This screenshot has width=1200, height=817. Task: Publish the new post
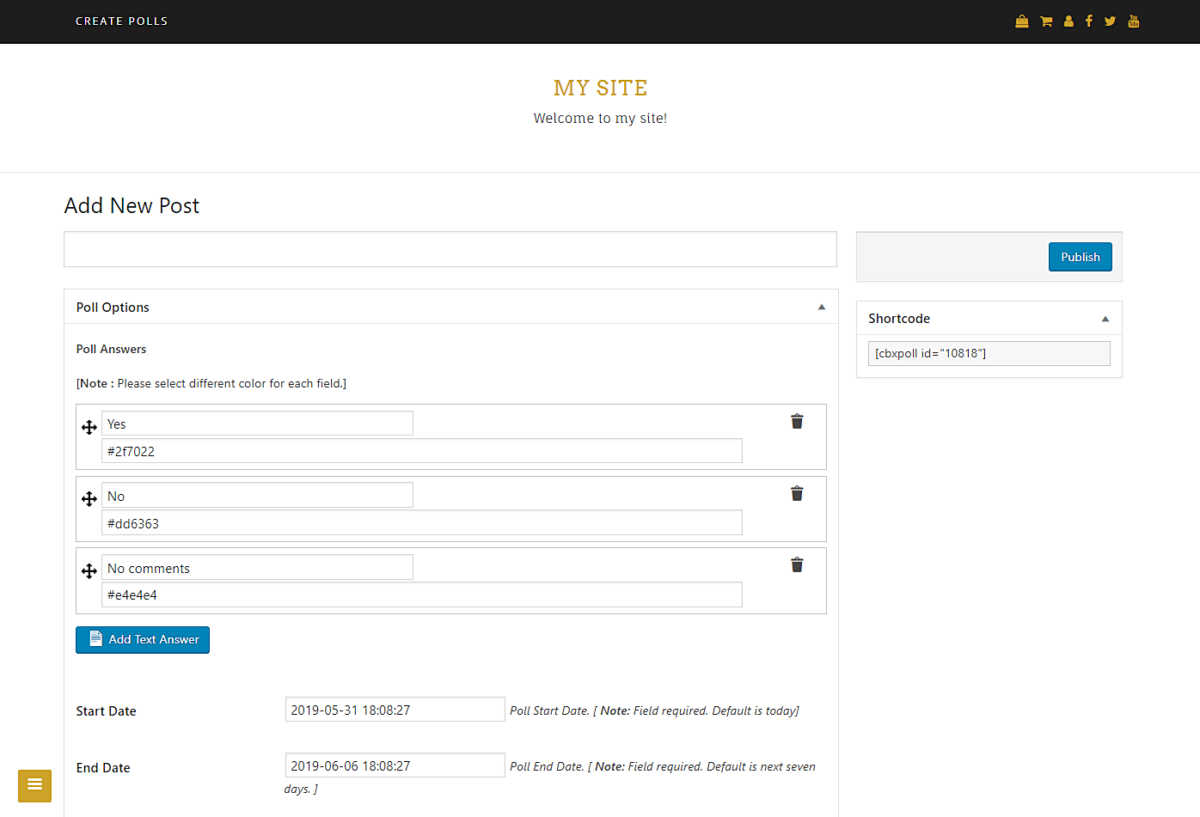1080,256
